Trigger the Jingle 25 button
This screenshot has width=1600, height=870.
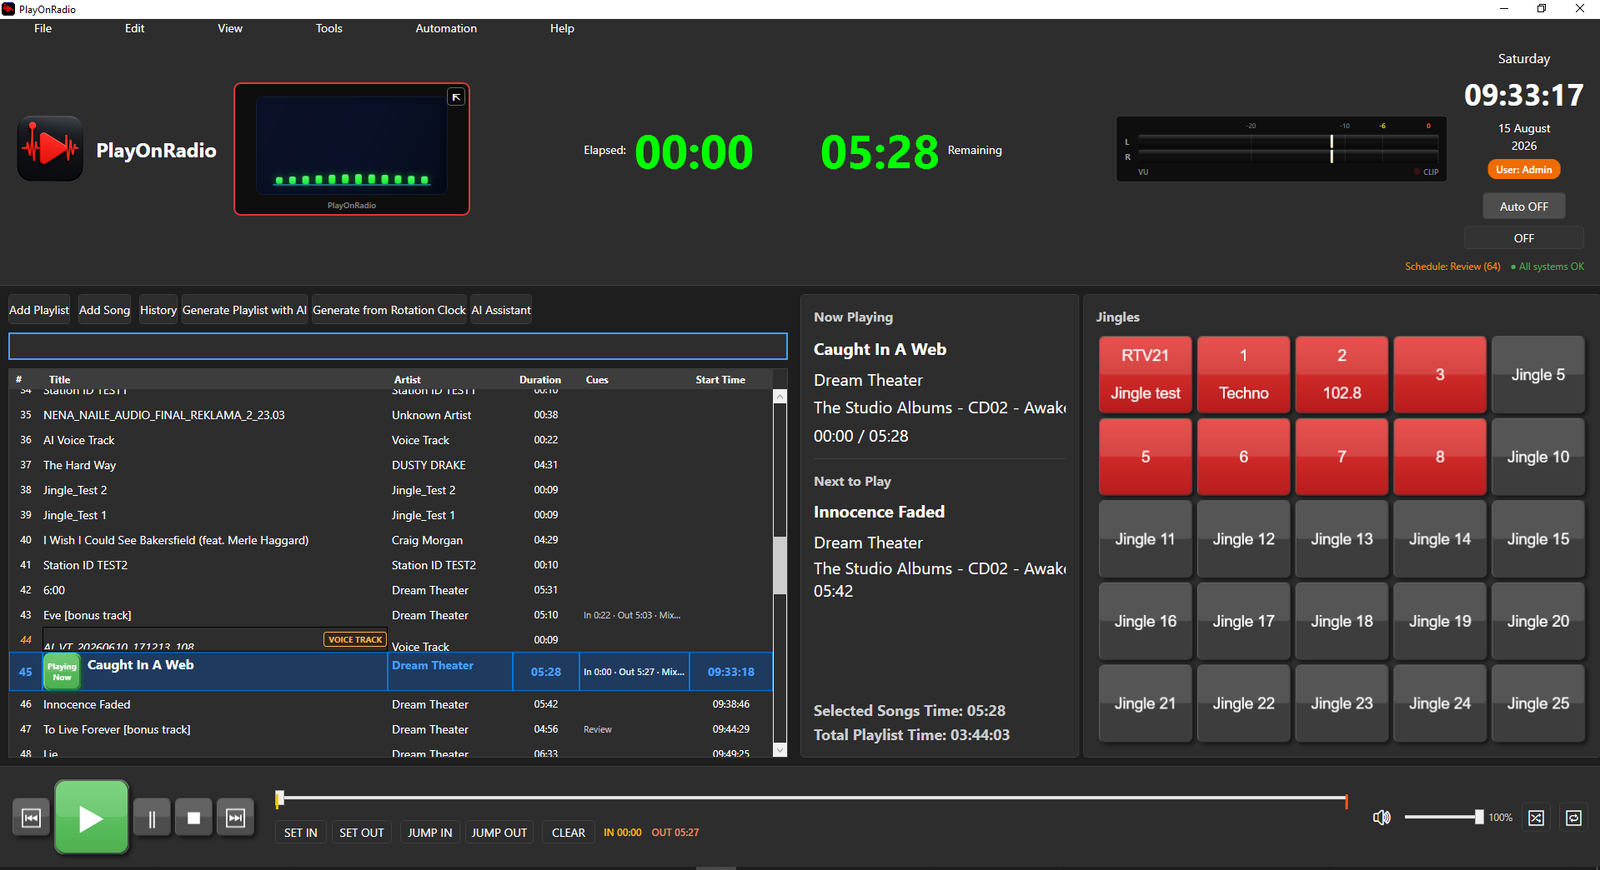coord(1538,703)
